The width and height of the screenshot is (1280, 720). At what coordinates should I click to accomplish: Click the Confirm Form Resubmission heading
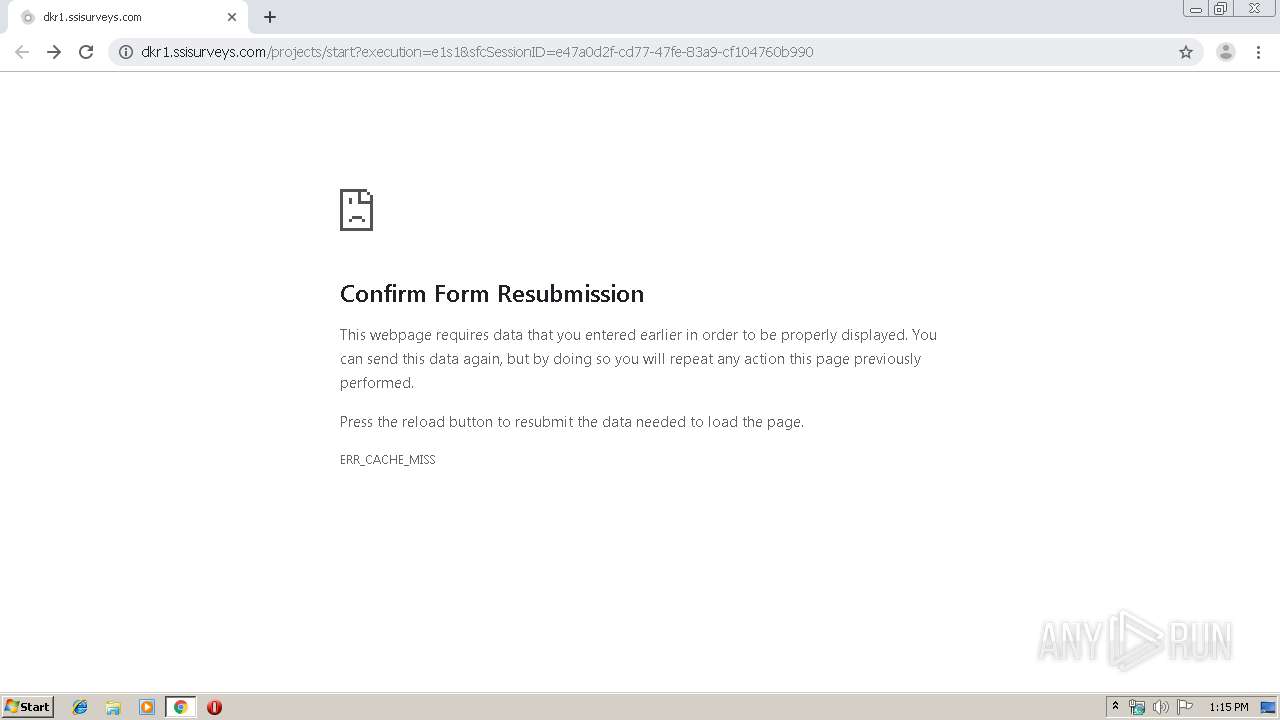492,293
